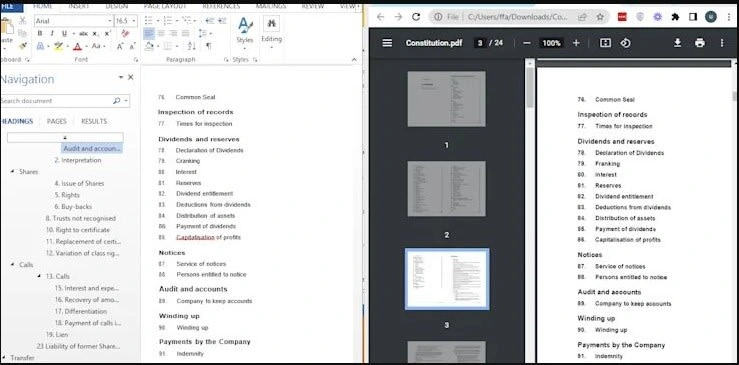Switch to the DESIGN ribbon tab
The width and height of the screenshot is (739, 365).
116,6
